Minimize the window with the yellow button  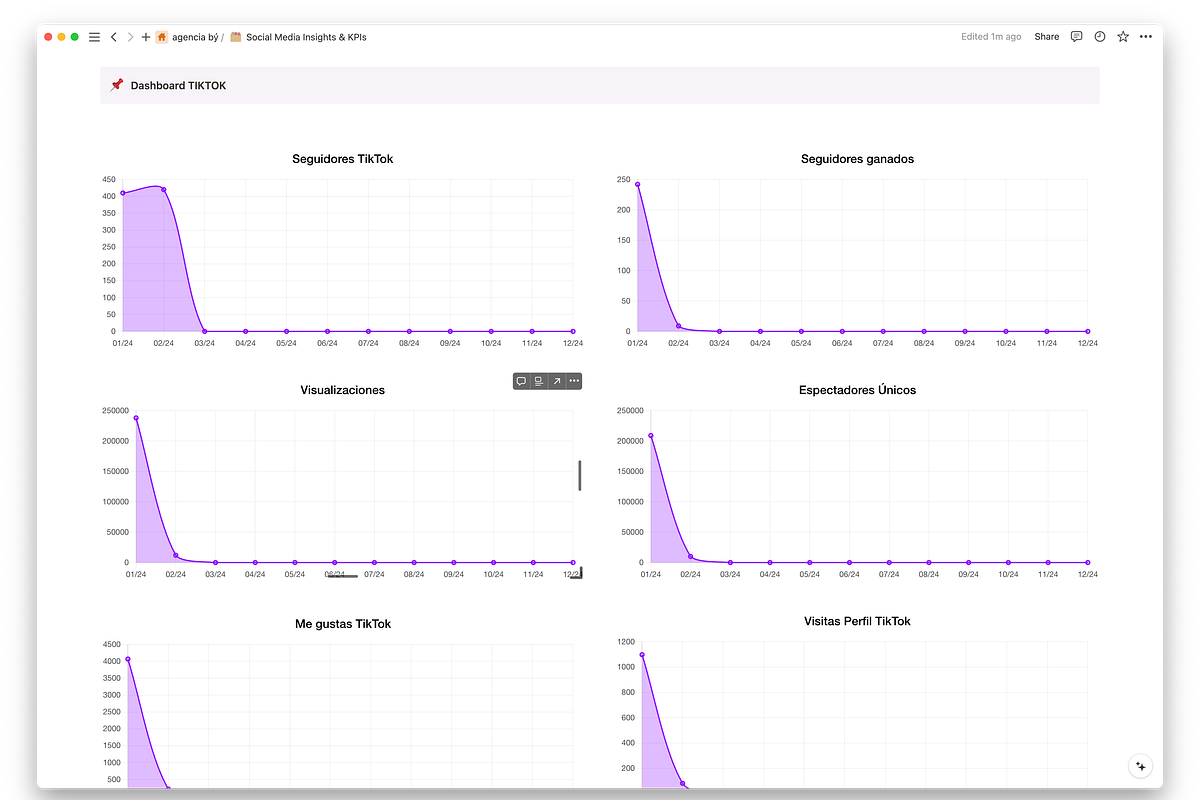point(61,37)
